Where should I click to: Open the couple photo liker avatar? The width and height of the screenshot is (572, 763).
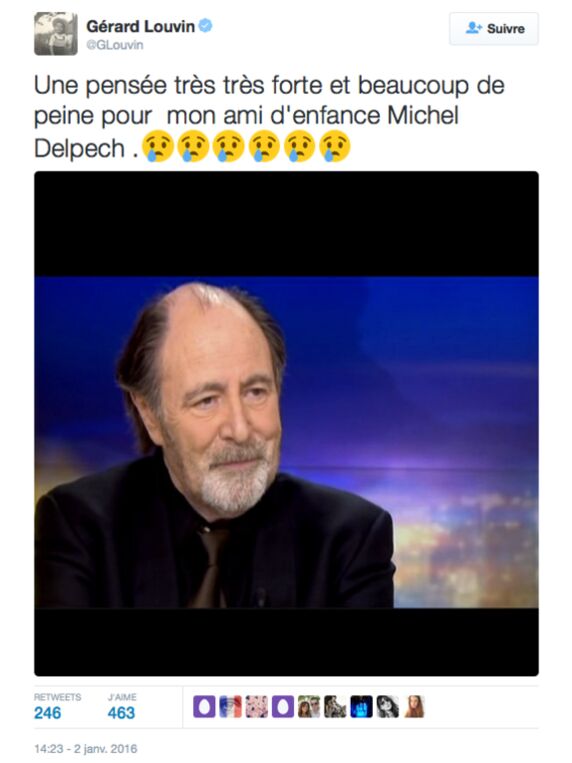pyautogui.click(x=309, y=707)
